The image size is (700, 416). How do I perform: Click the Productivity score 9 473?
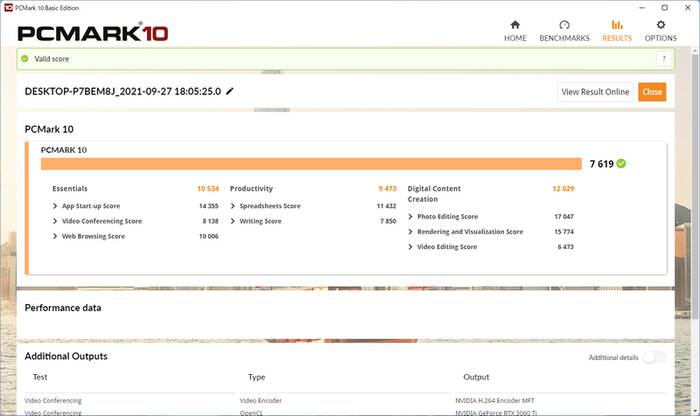pyautogui.click(x=388, y=188)
